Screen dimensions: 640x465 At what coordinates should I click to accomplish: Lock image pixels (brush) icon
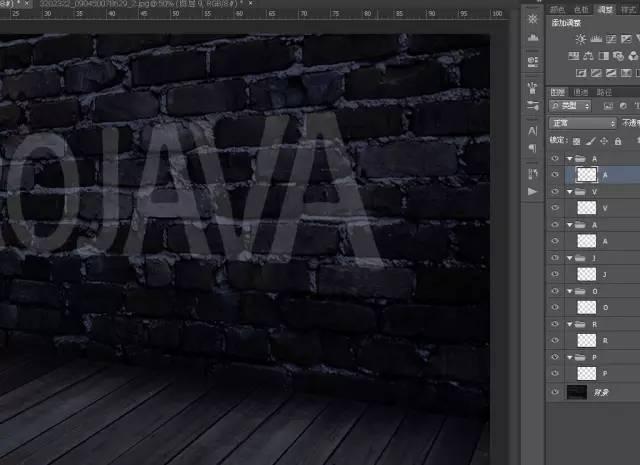[590, 141]
